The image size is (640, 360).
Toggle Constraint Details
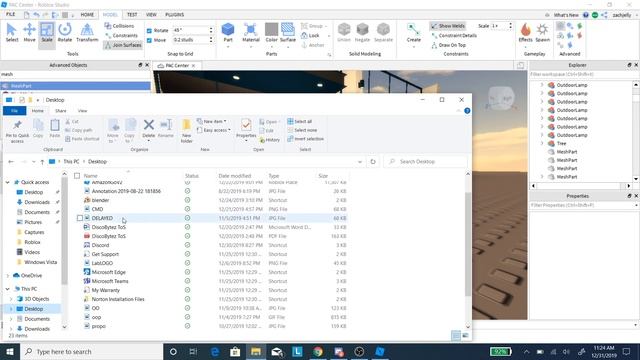click(x=454, y=36)
